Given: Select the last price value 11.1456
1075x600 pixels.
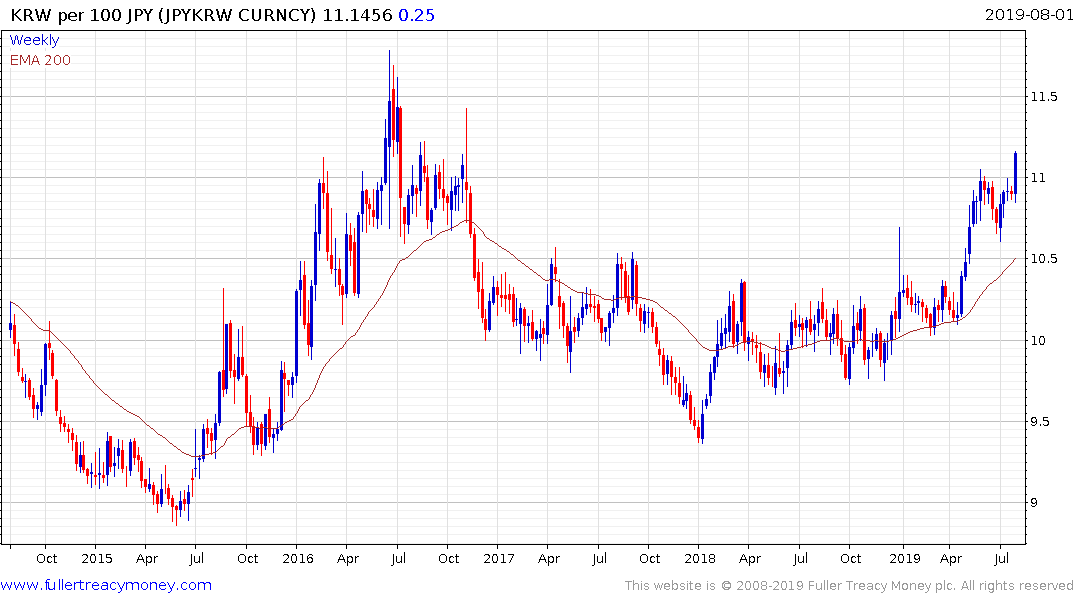Looking at the screenshot, I should (357, 15).
